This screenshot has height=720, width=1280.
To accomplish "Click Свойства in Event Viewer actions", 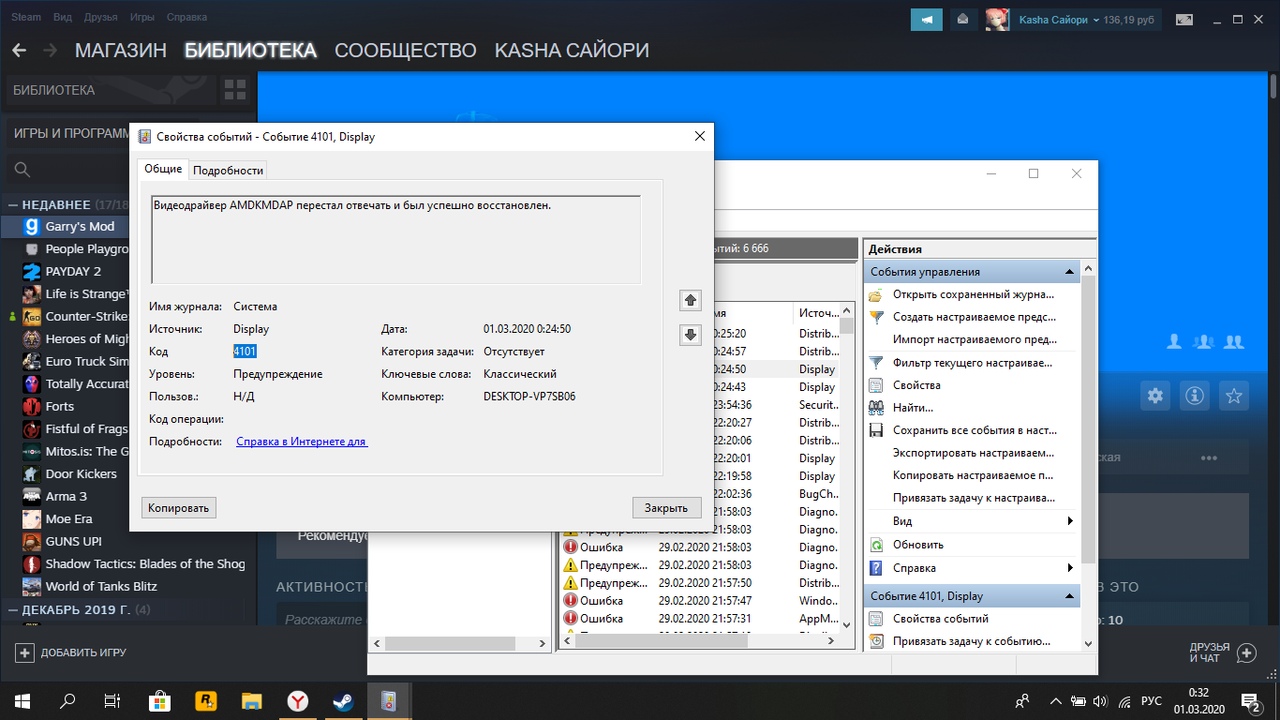I will point(916,385).
